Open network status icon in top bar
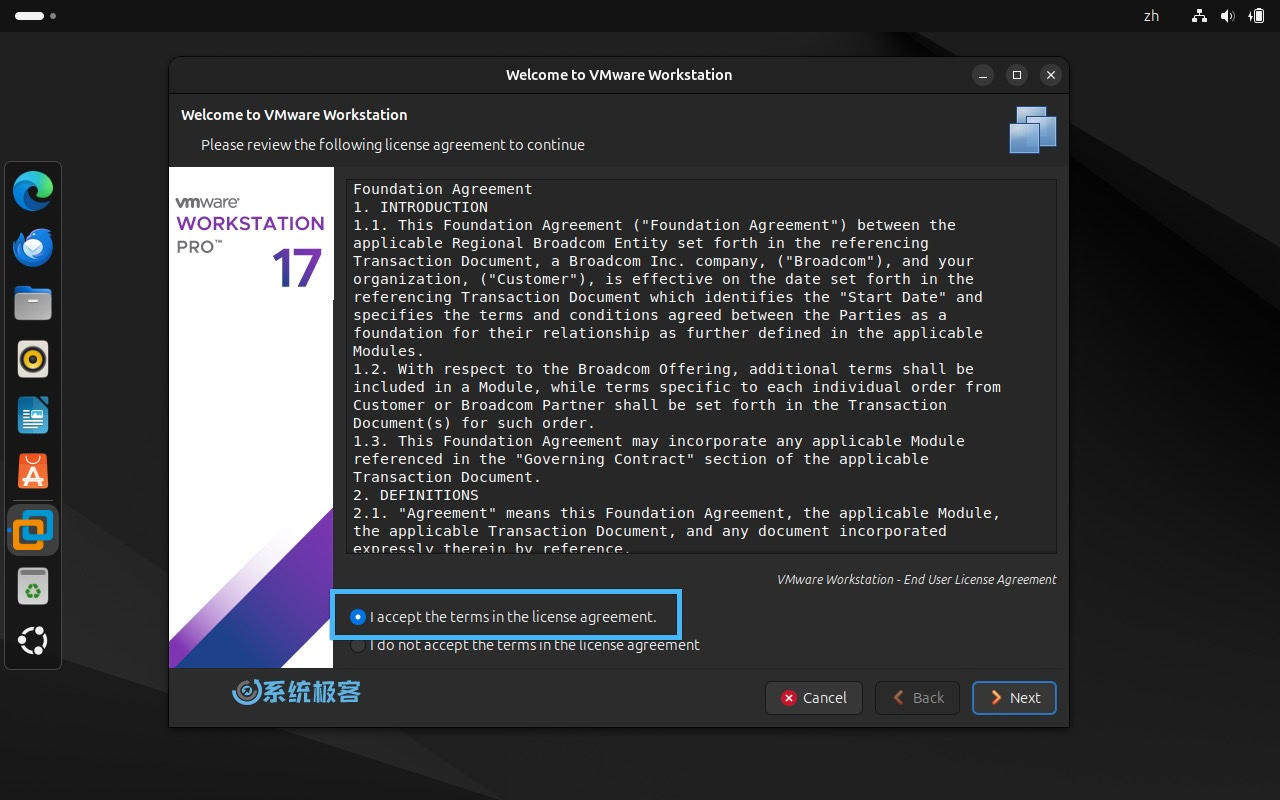 coord(1199,16)
